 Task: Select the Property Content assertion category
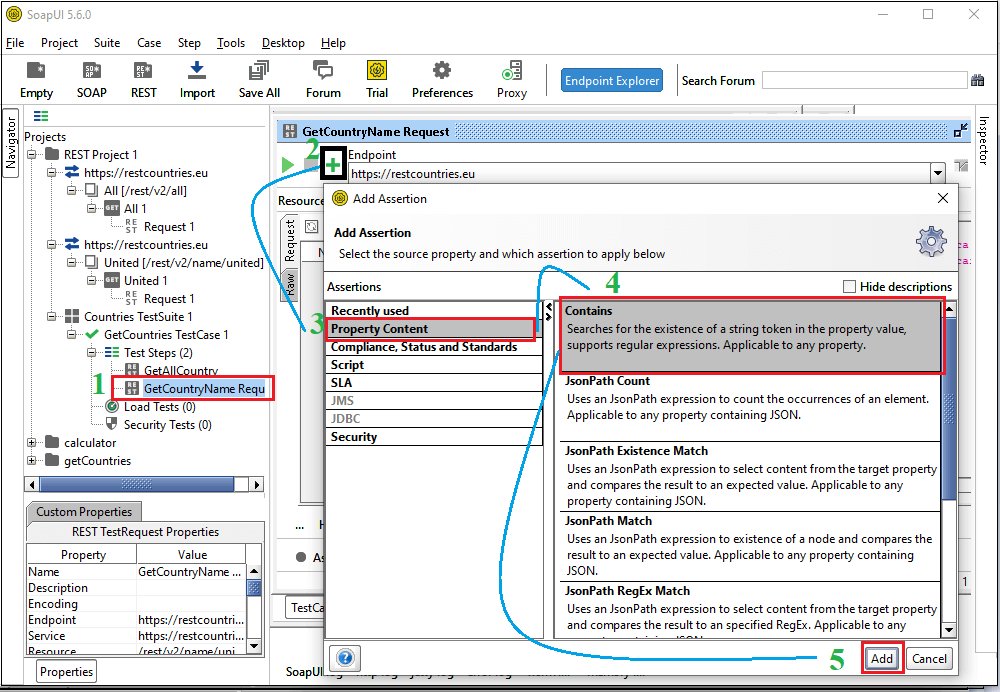click(433, 328)
